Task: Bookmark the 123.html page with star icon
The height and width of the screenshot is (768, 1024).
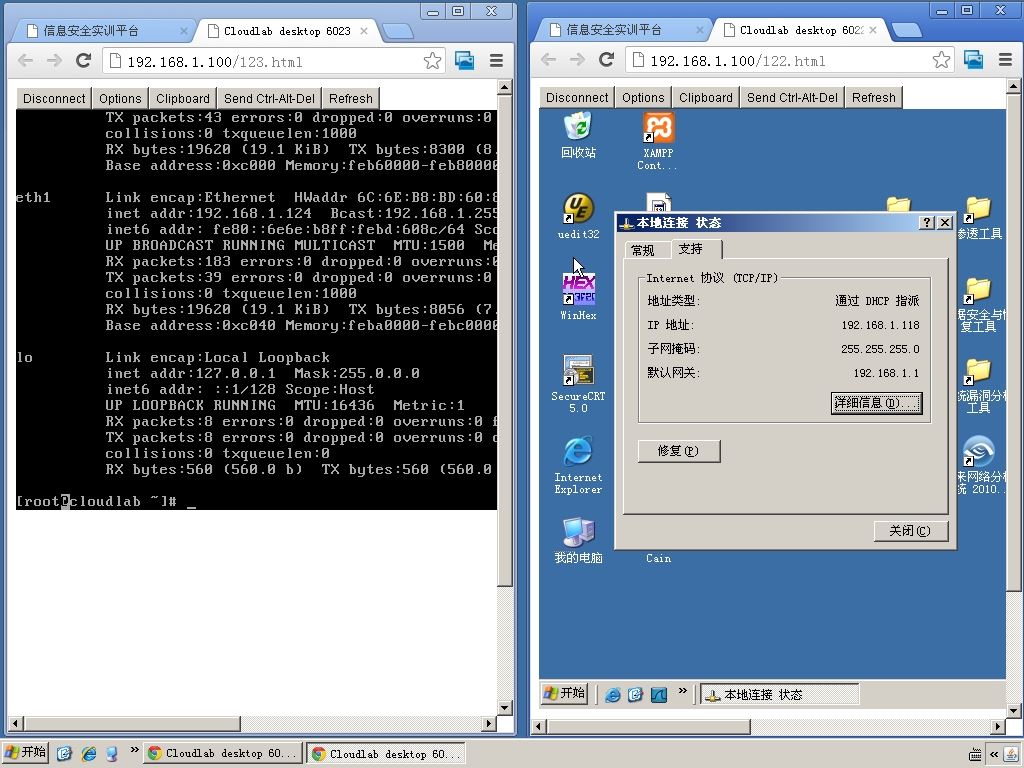Action: [x=432, y=61]
